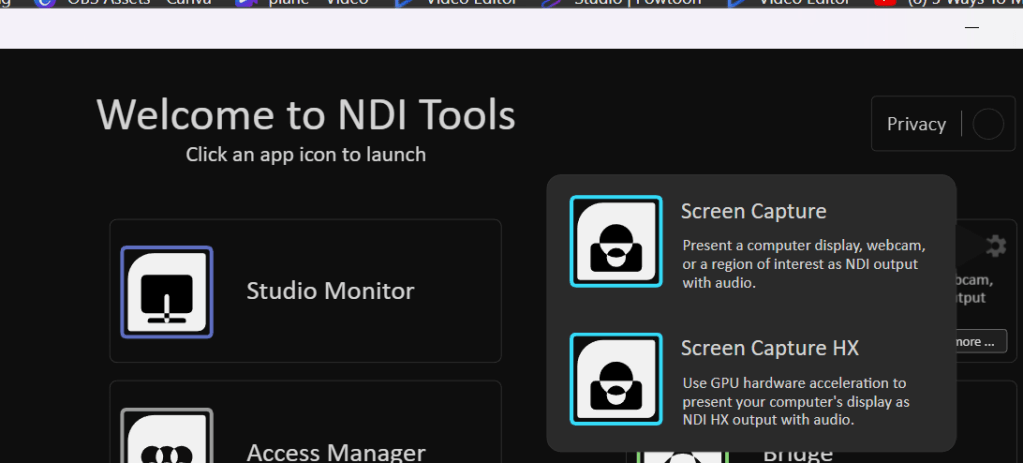Click the 'Welcome to NDI Tools' heading
Screen dimensions: 1023x463
click(306, 115)
